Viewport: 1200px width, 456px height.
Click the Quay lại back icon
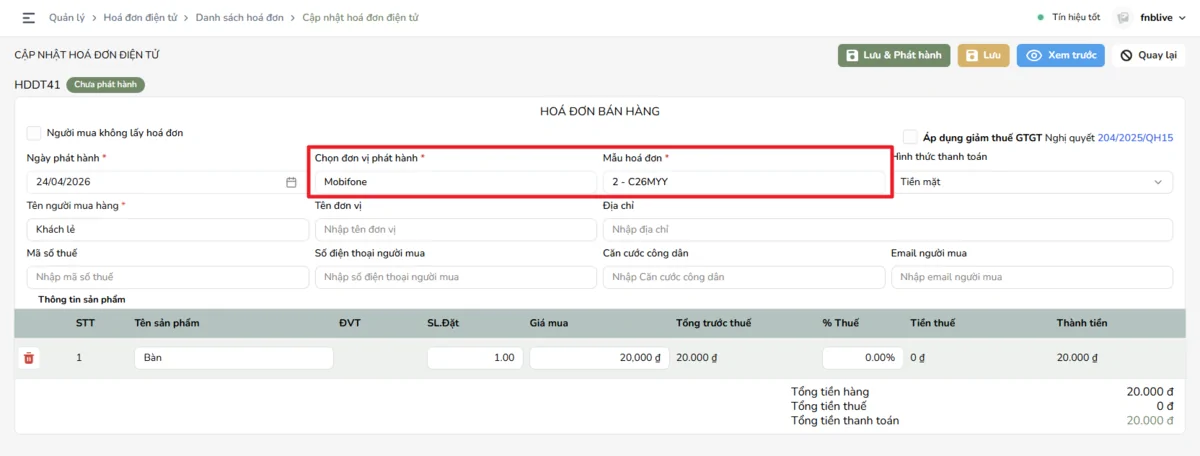1127,56
